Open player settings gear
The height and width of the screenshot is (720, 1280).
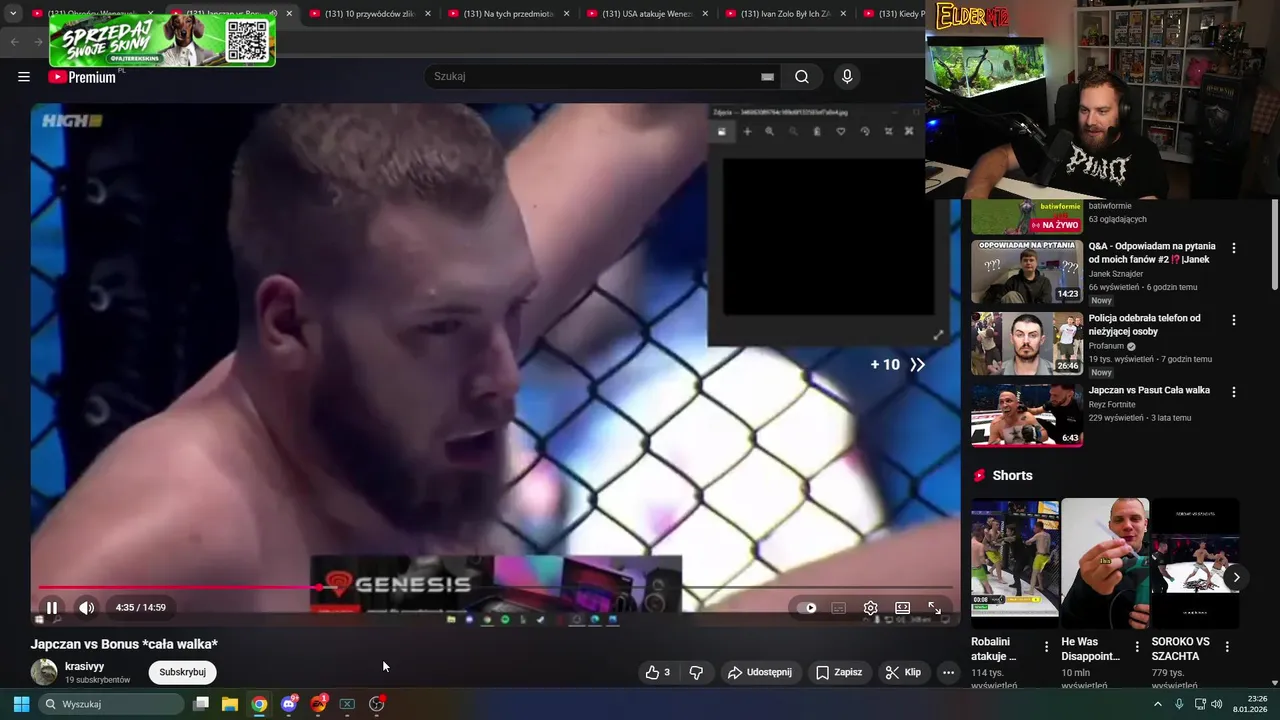click(870, 607)
